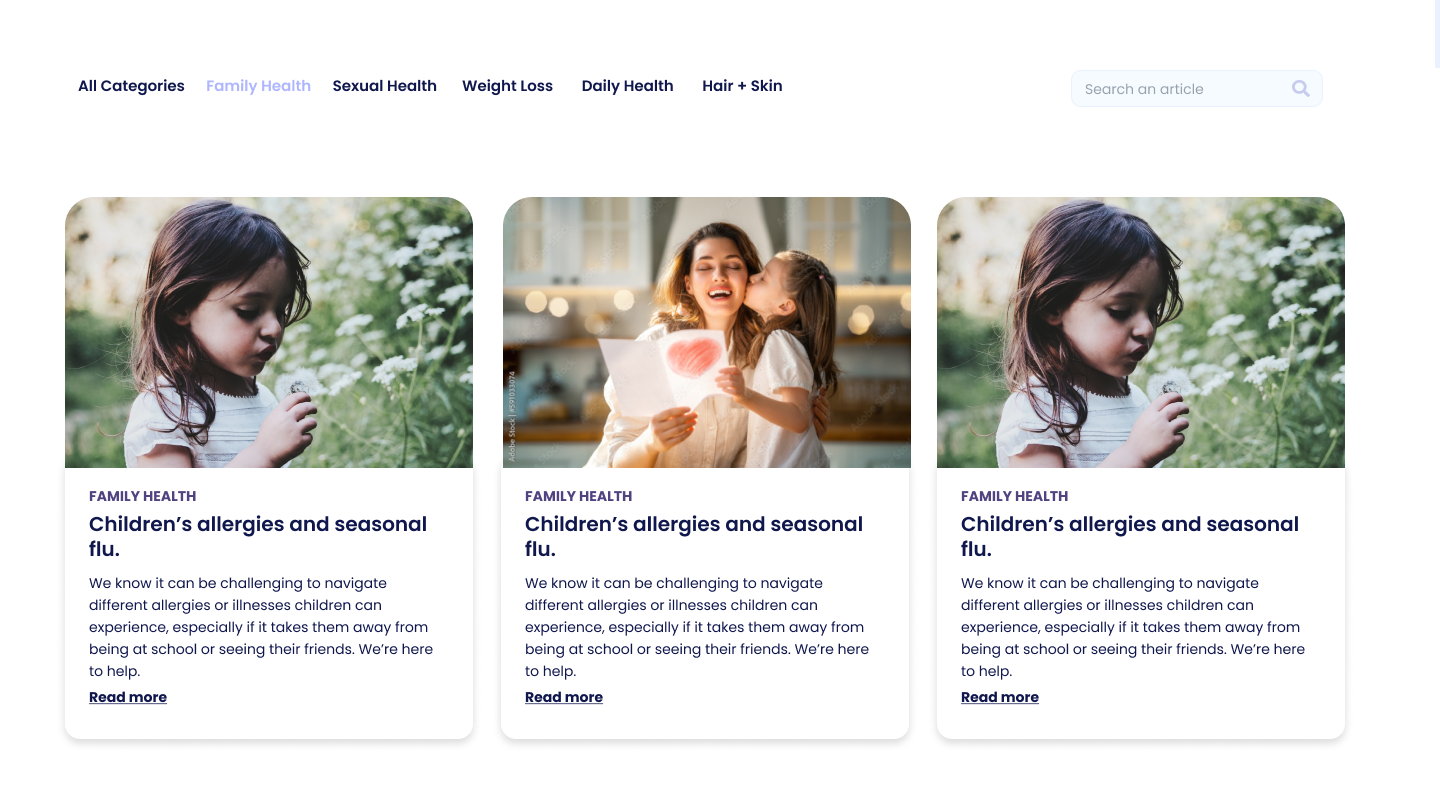The width and height of the screenshot is (1440, 810).
Task: Focus the Search an article field
Action: [1196, 89]
